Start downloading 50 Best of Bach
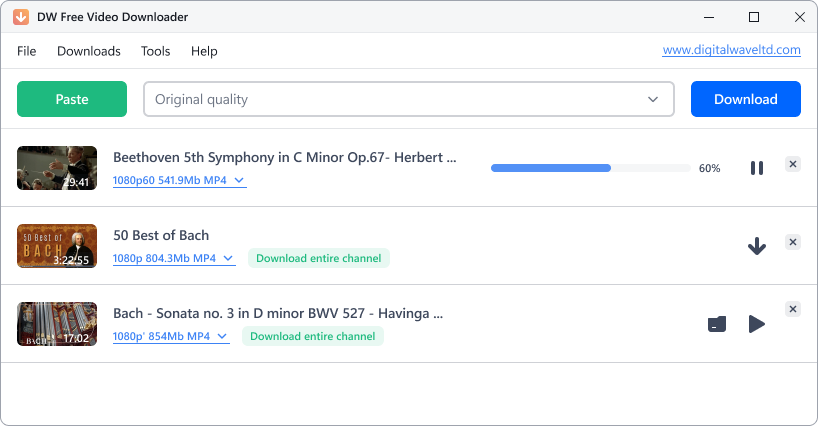This screenshot has width=818, height=426. (x=757, y=246)
